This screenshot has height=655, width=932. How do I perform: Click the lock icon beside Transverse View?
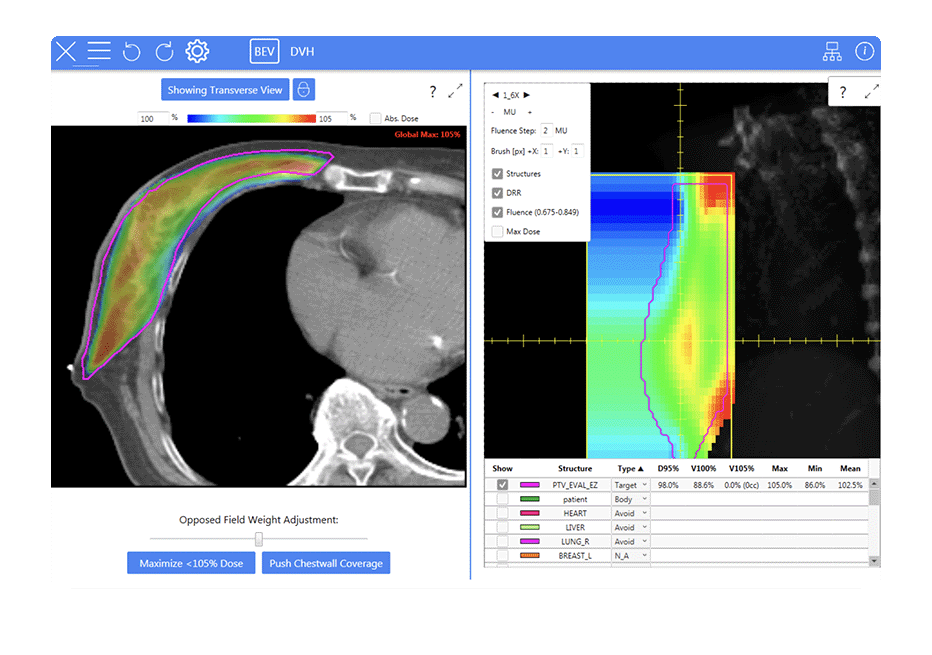click(304, 90)
